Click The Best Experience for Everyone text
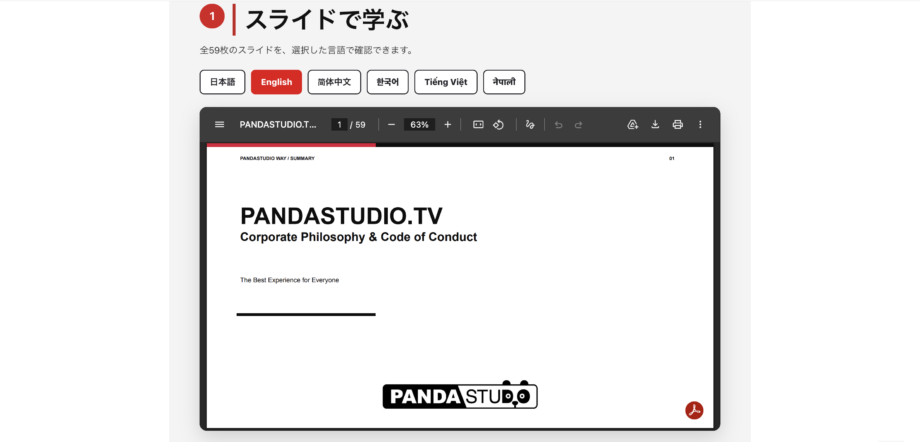920x442 pixels. click(289, 280)
